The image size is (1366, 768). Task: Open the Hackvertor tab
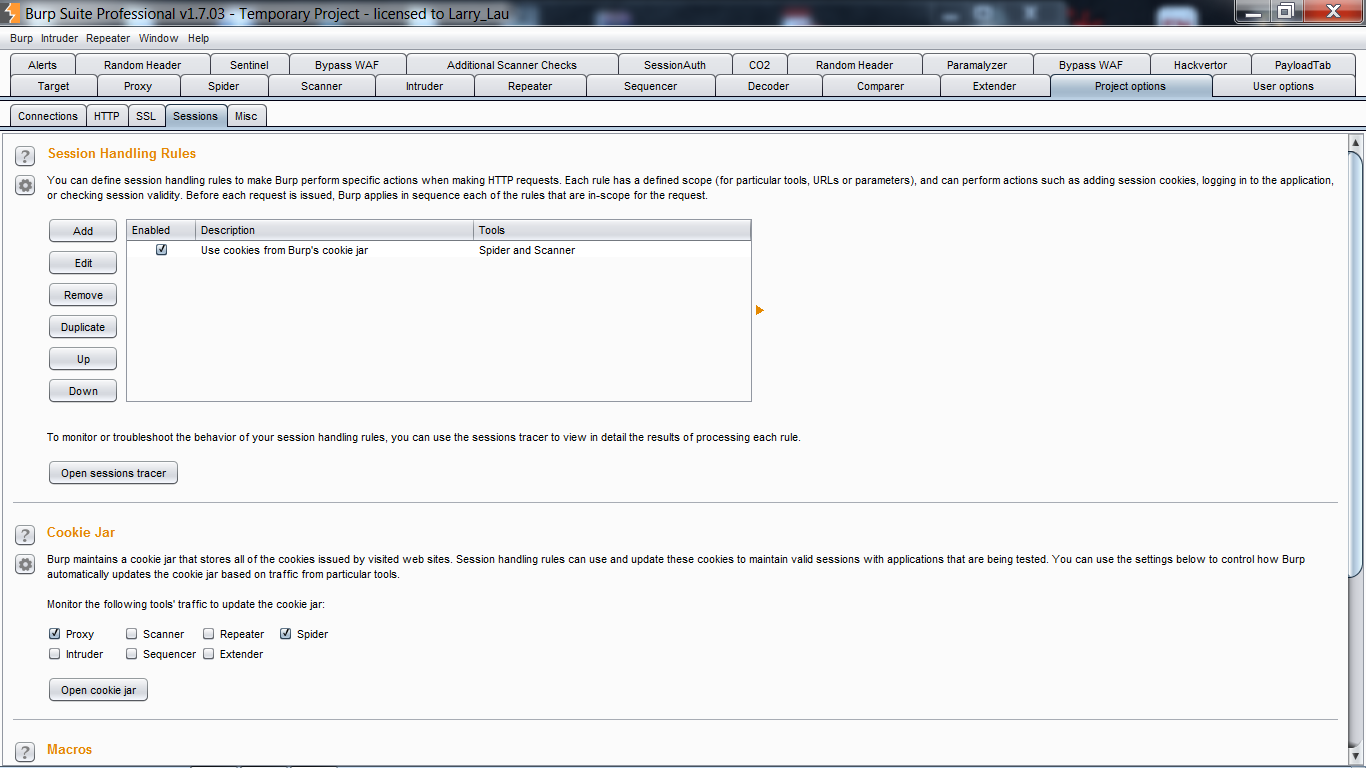click(x=1200, y=65)
